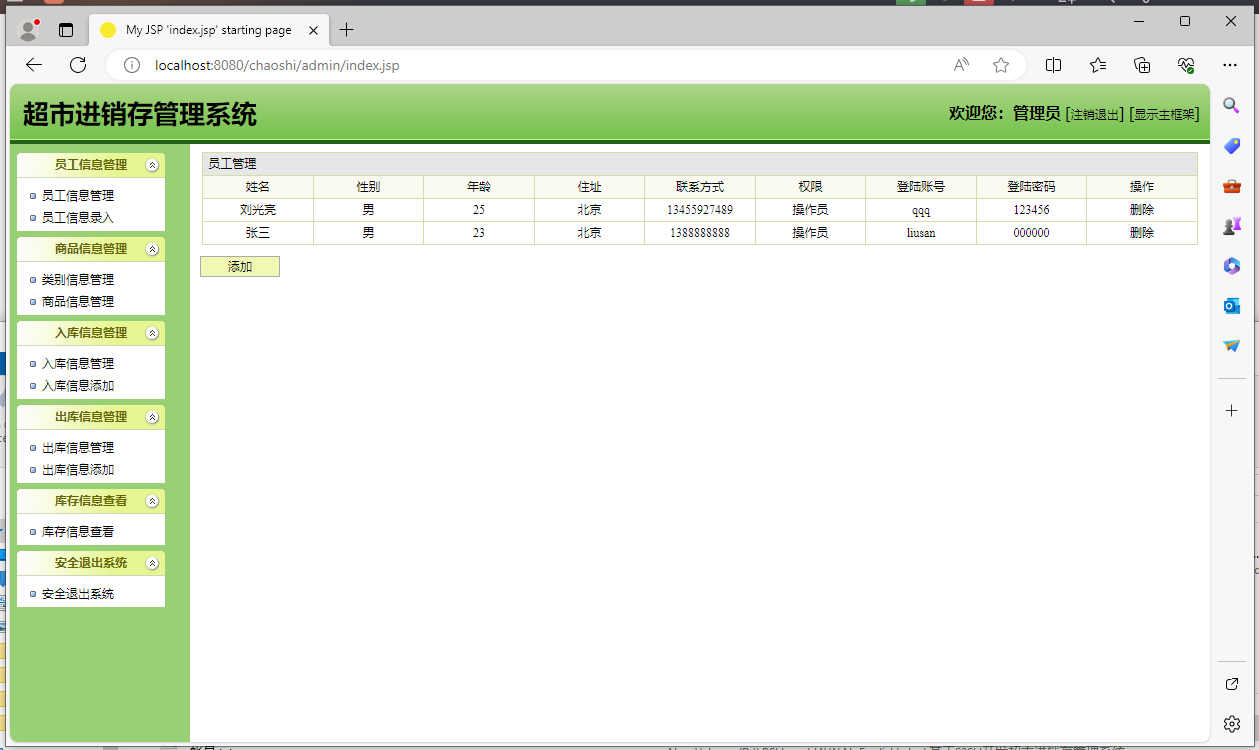View site information icon in address bar
The width and height of the screenshot is (1259, 750).
pos(131,65)
